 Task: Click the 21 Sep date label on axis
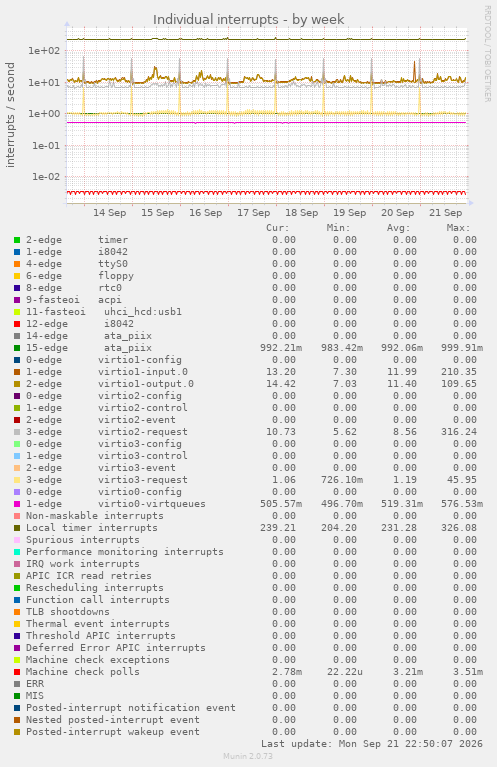pyautogui.click(x=446, y=213)
